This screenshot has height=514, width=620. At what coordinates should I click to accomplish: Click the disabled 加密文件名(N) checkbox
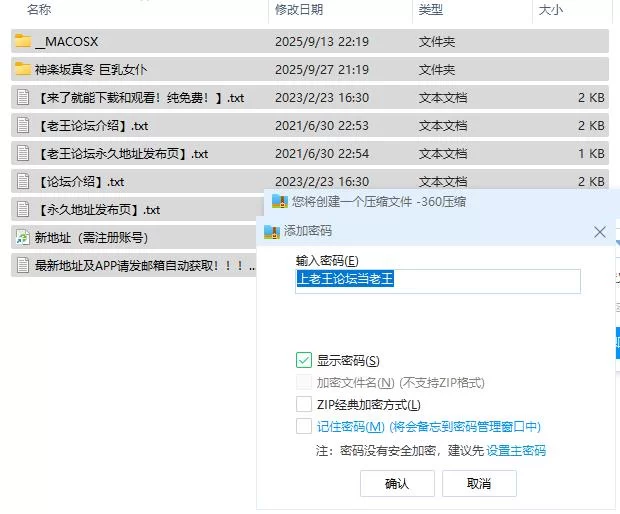point(304,382)
